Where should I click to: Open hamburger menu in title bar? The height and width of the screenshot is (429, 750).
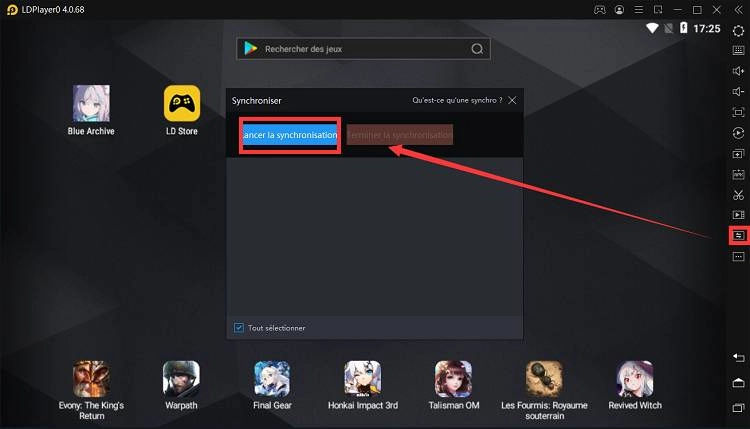(639, 10)
